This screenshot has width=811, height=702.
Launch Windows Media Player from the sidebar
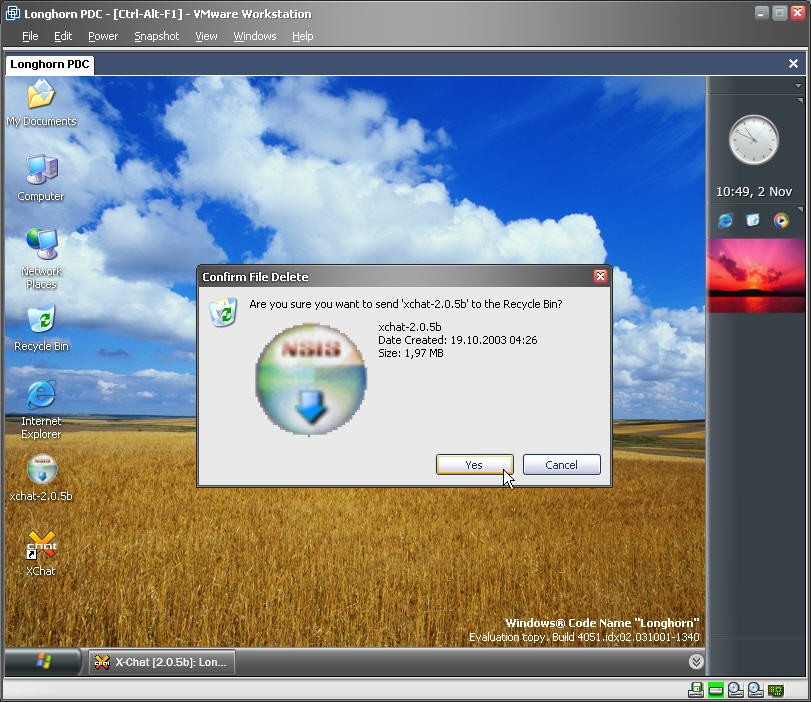coord(781,220)
